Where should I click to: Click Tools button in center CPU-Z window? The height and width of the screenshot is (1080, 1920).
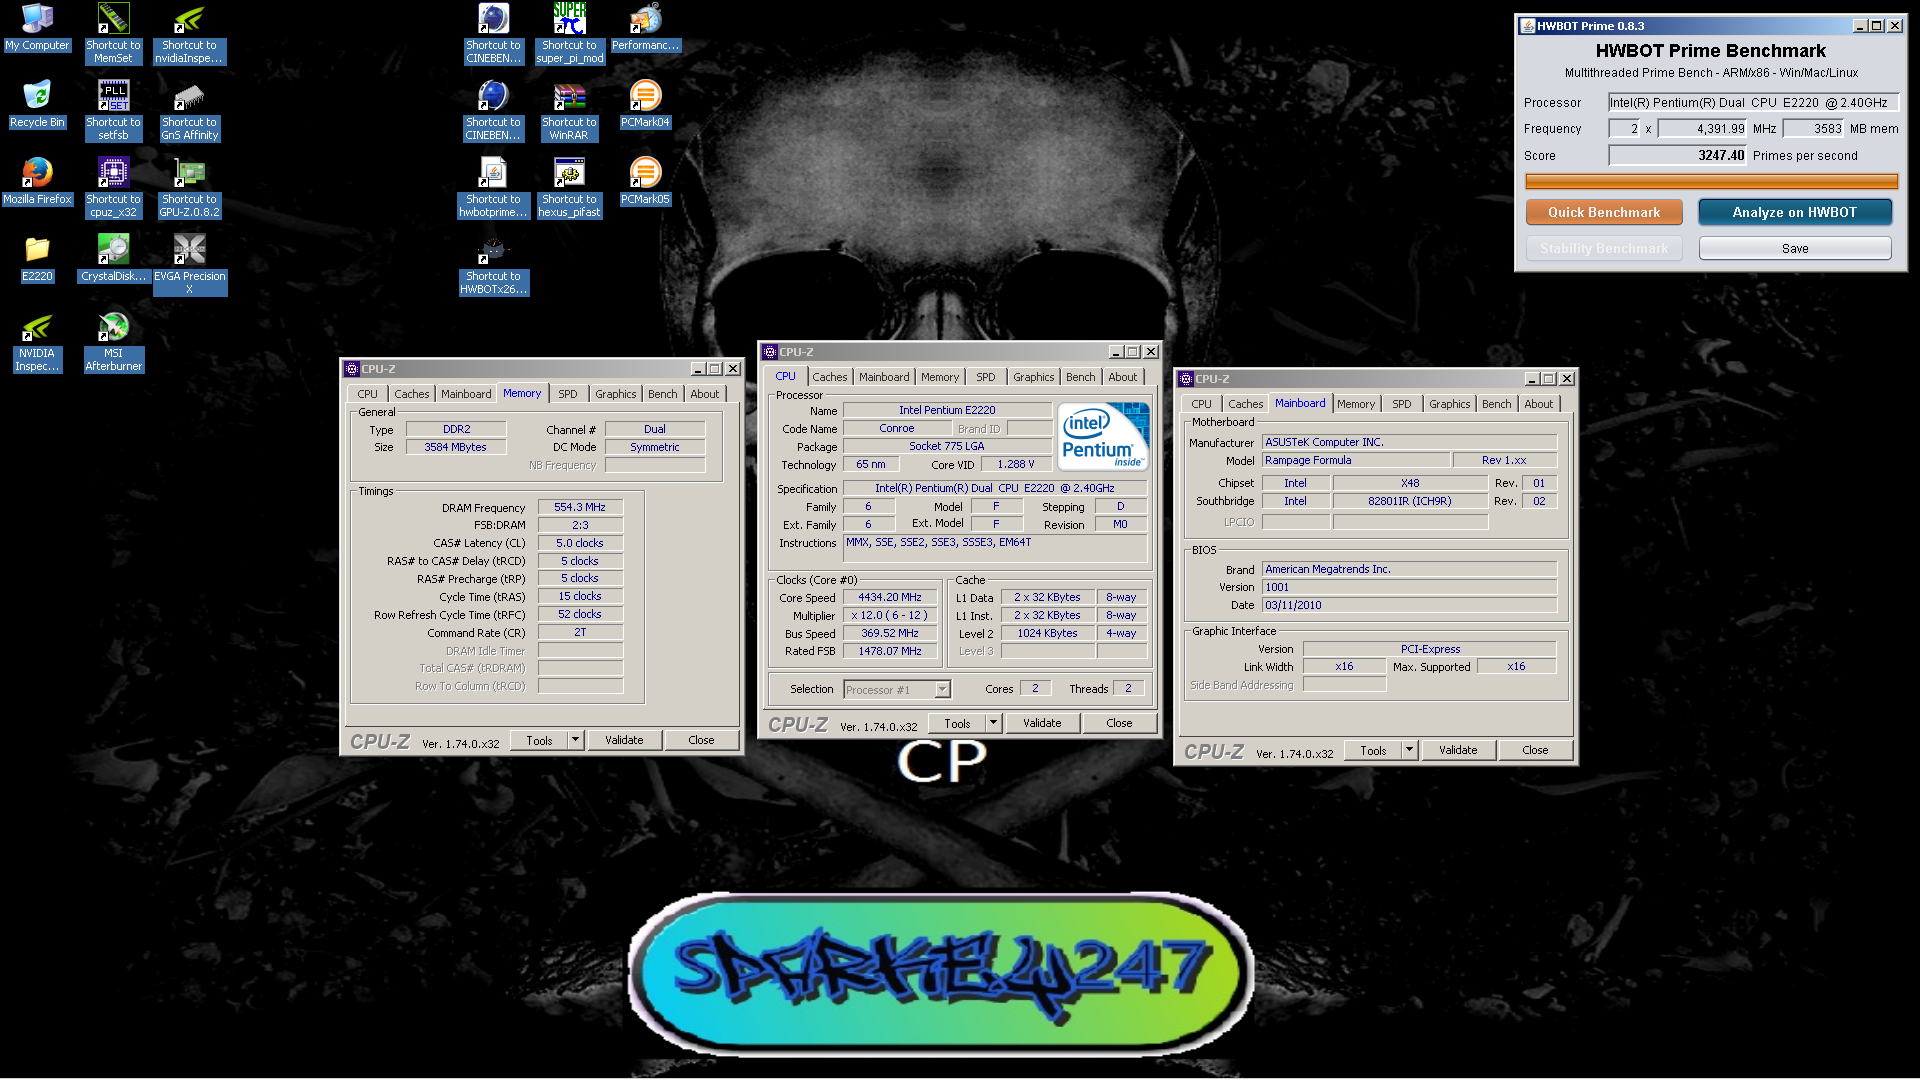tap(957, 723)
